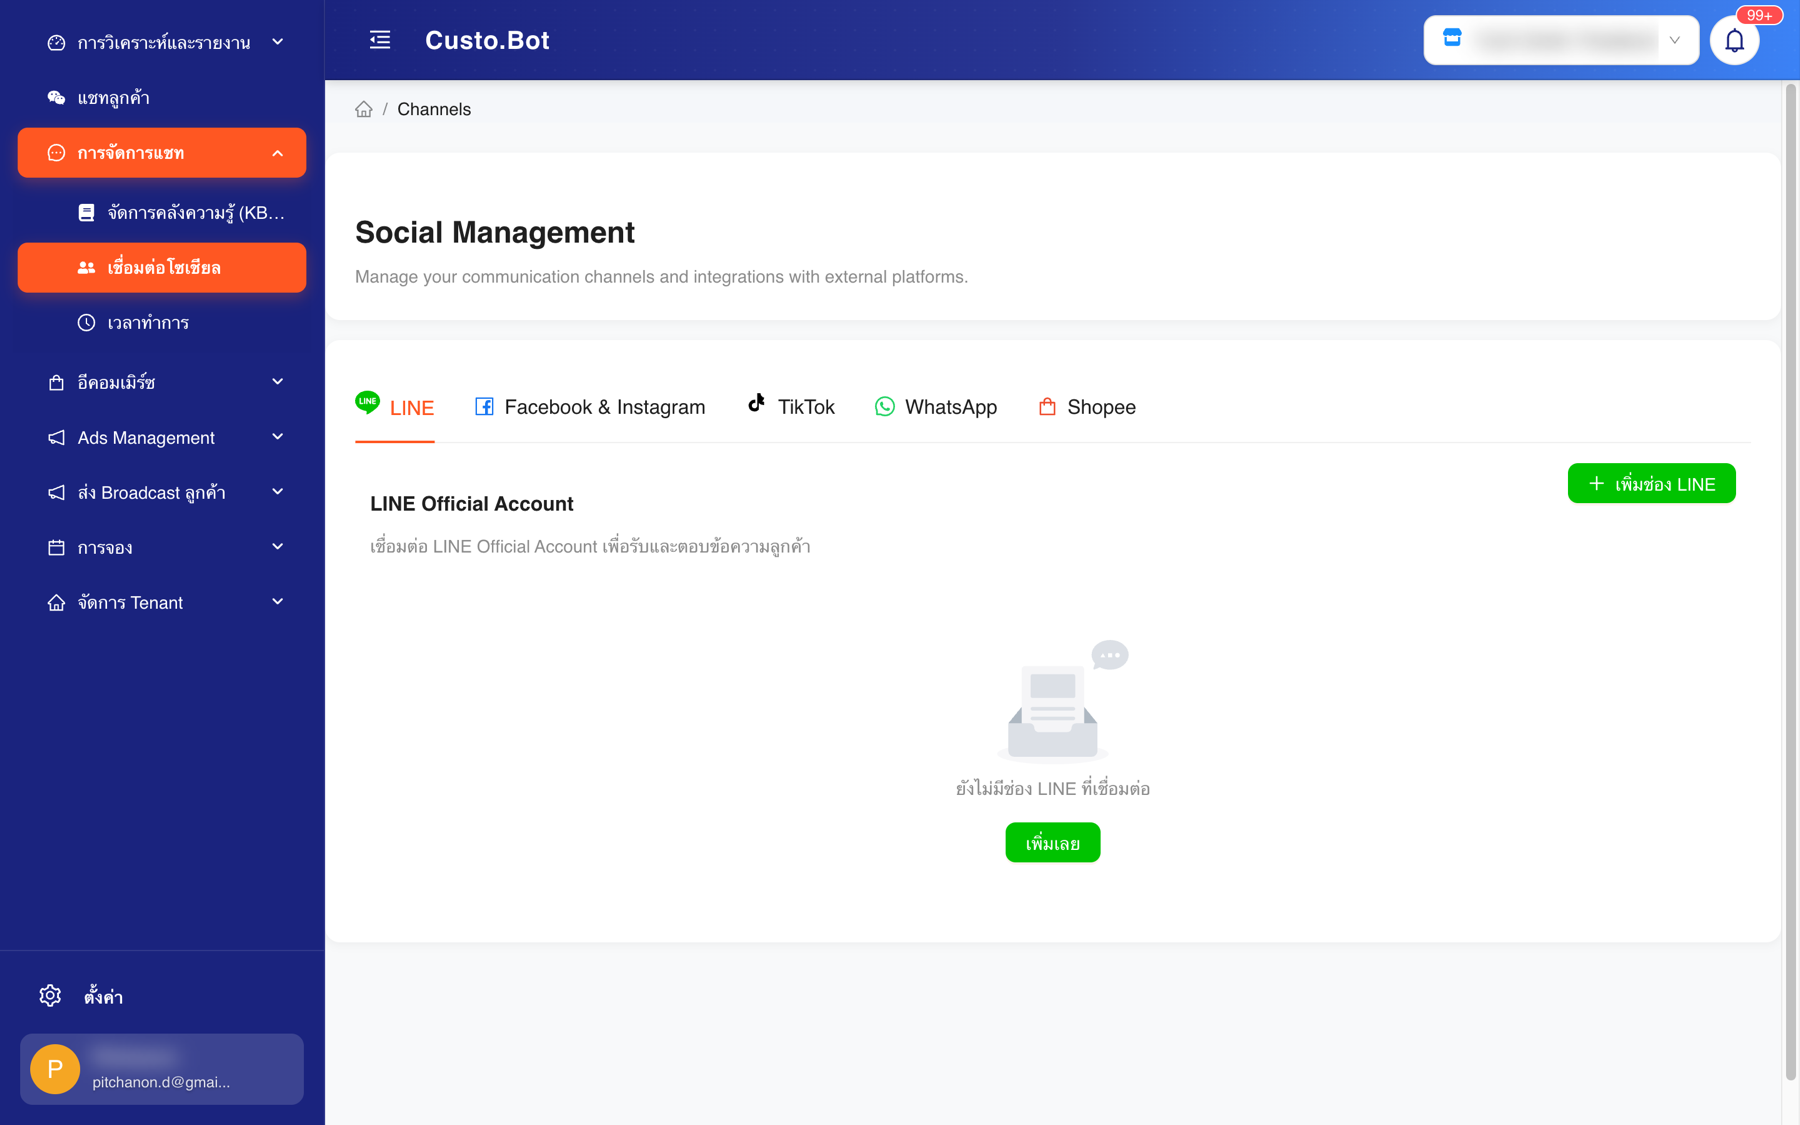Select the knowledge base book icon
This screenshot has height=1125, width=1800.
click(x=86, y=213)
